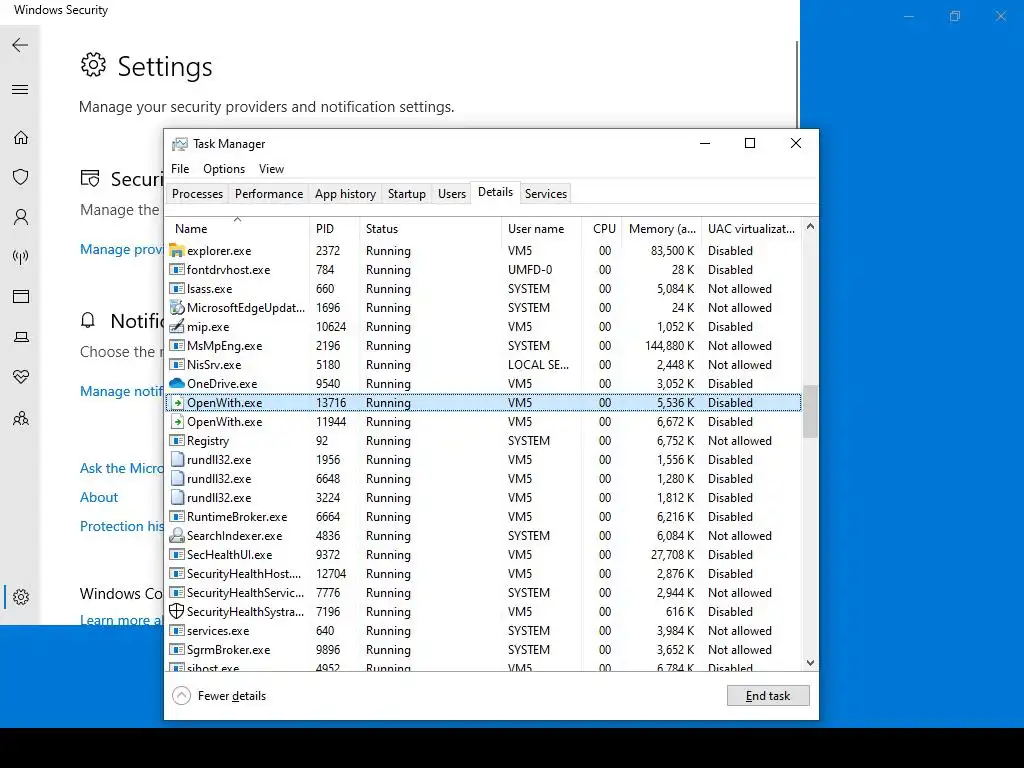Viewport: 1024px width, 768px height.
Task: Sort by PID column header
Action: pyautogui.click(x=334, y=229)
